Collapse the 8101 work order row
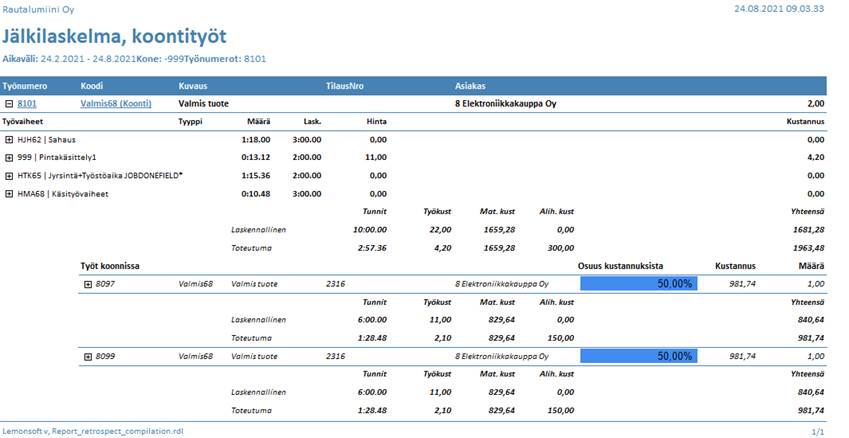Viewport: 849px width, 438px height. pos(9,103)
